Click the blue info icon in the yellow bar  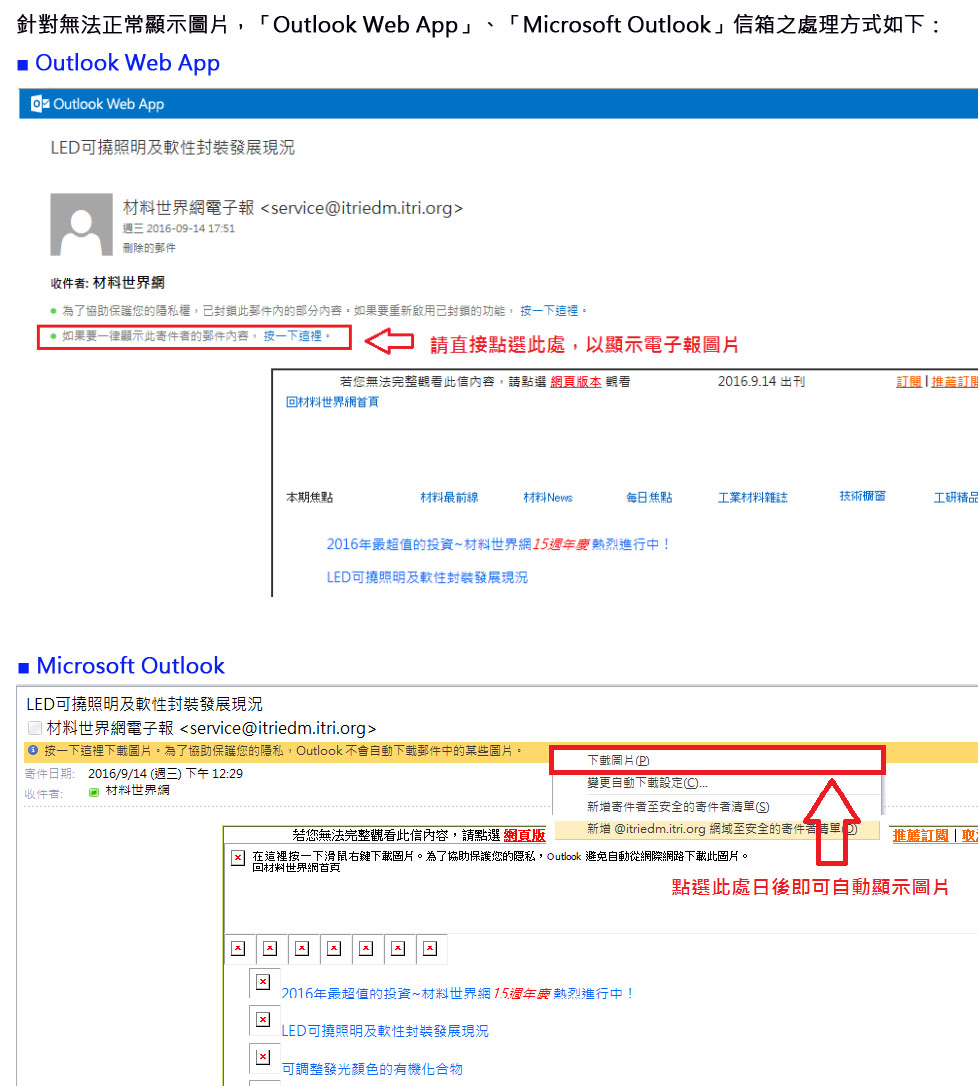click(33, 750)
